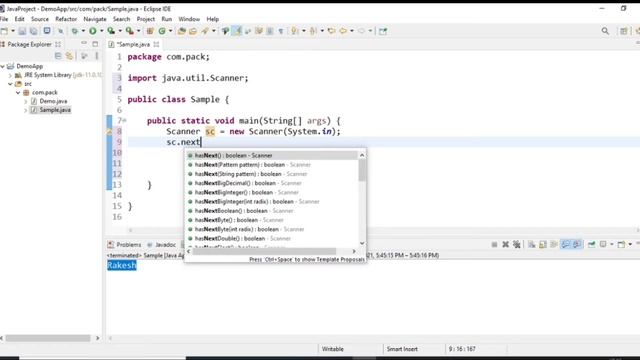Click the Terminate console square icon

[494, 244]
